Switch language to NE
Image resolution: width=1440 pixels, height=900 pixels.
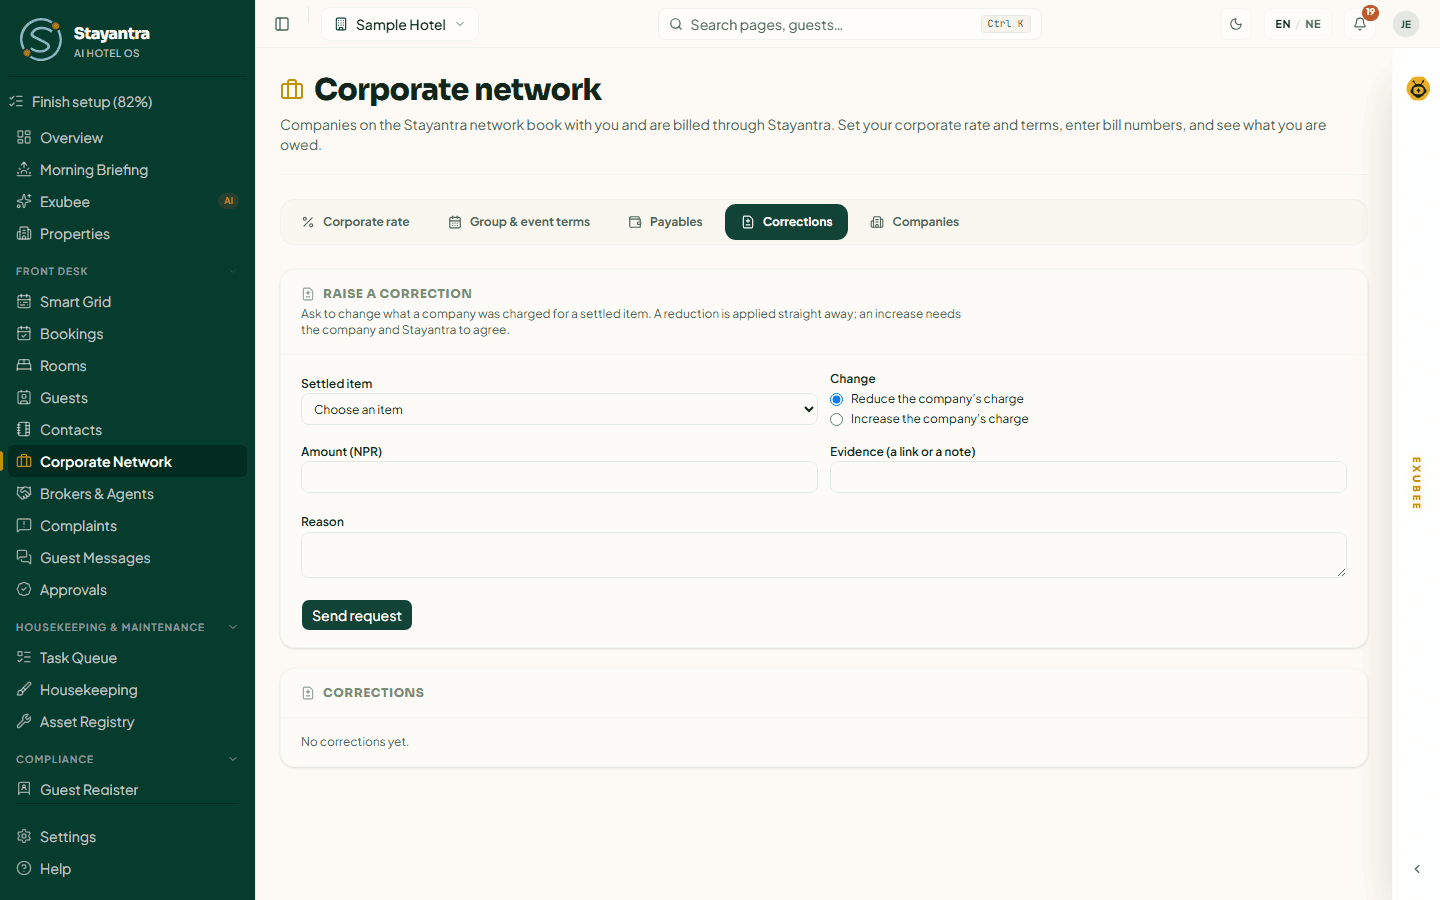coord(1313,24)
